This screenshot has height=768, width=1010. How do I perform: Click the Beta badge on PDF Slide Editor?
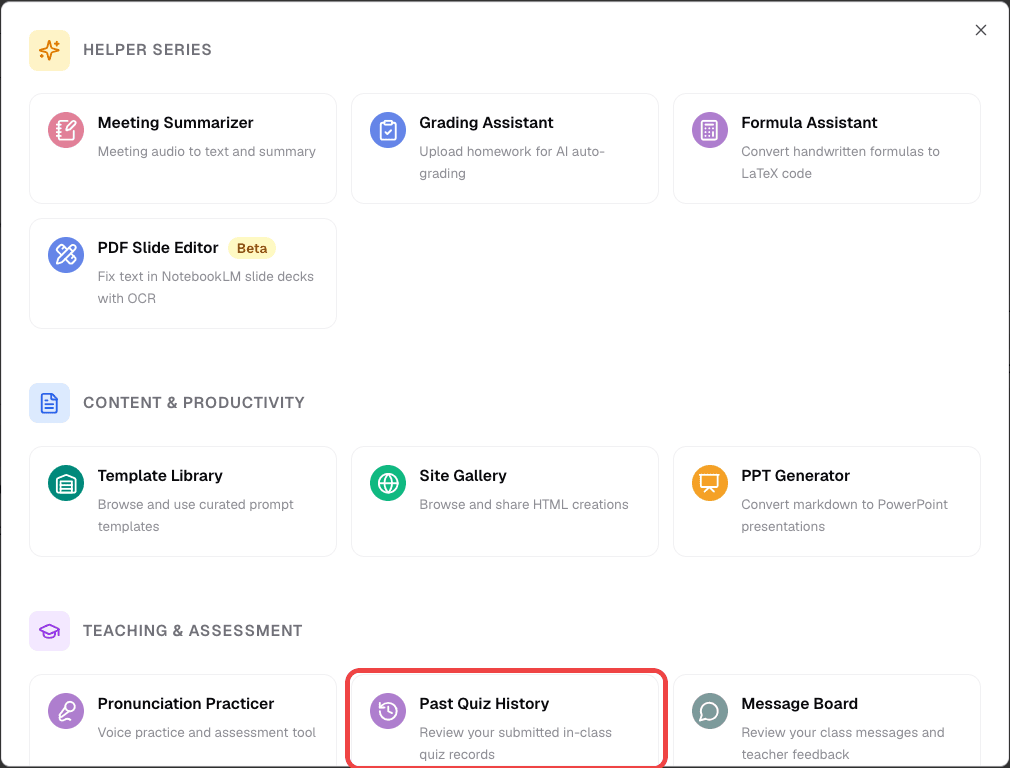click(x=252, y=248)
